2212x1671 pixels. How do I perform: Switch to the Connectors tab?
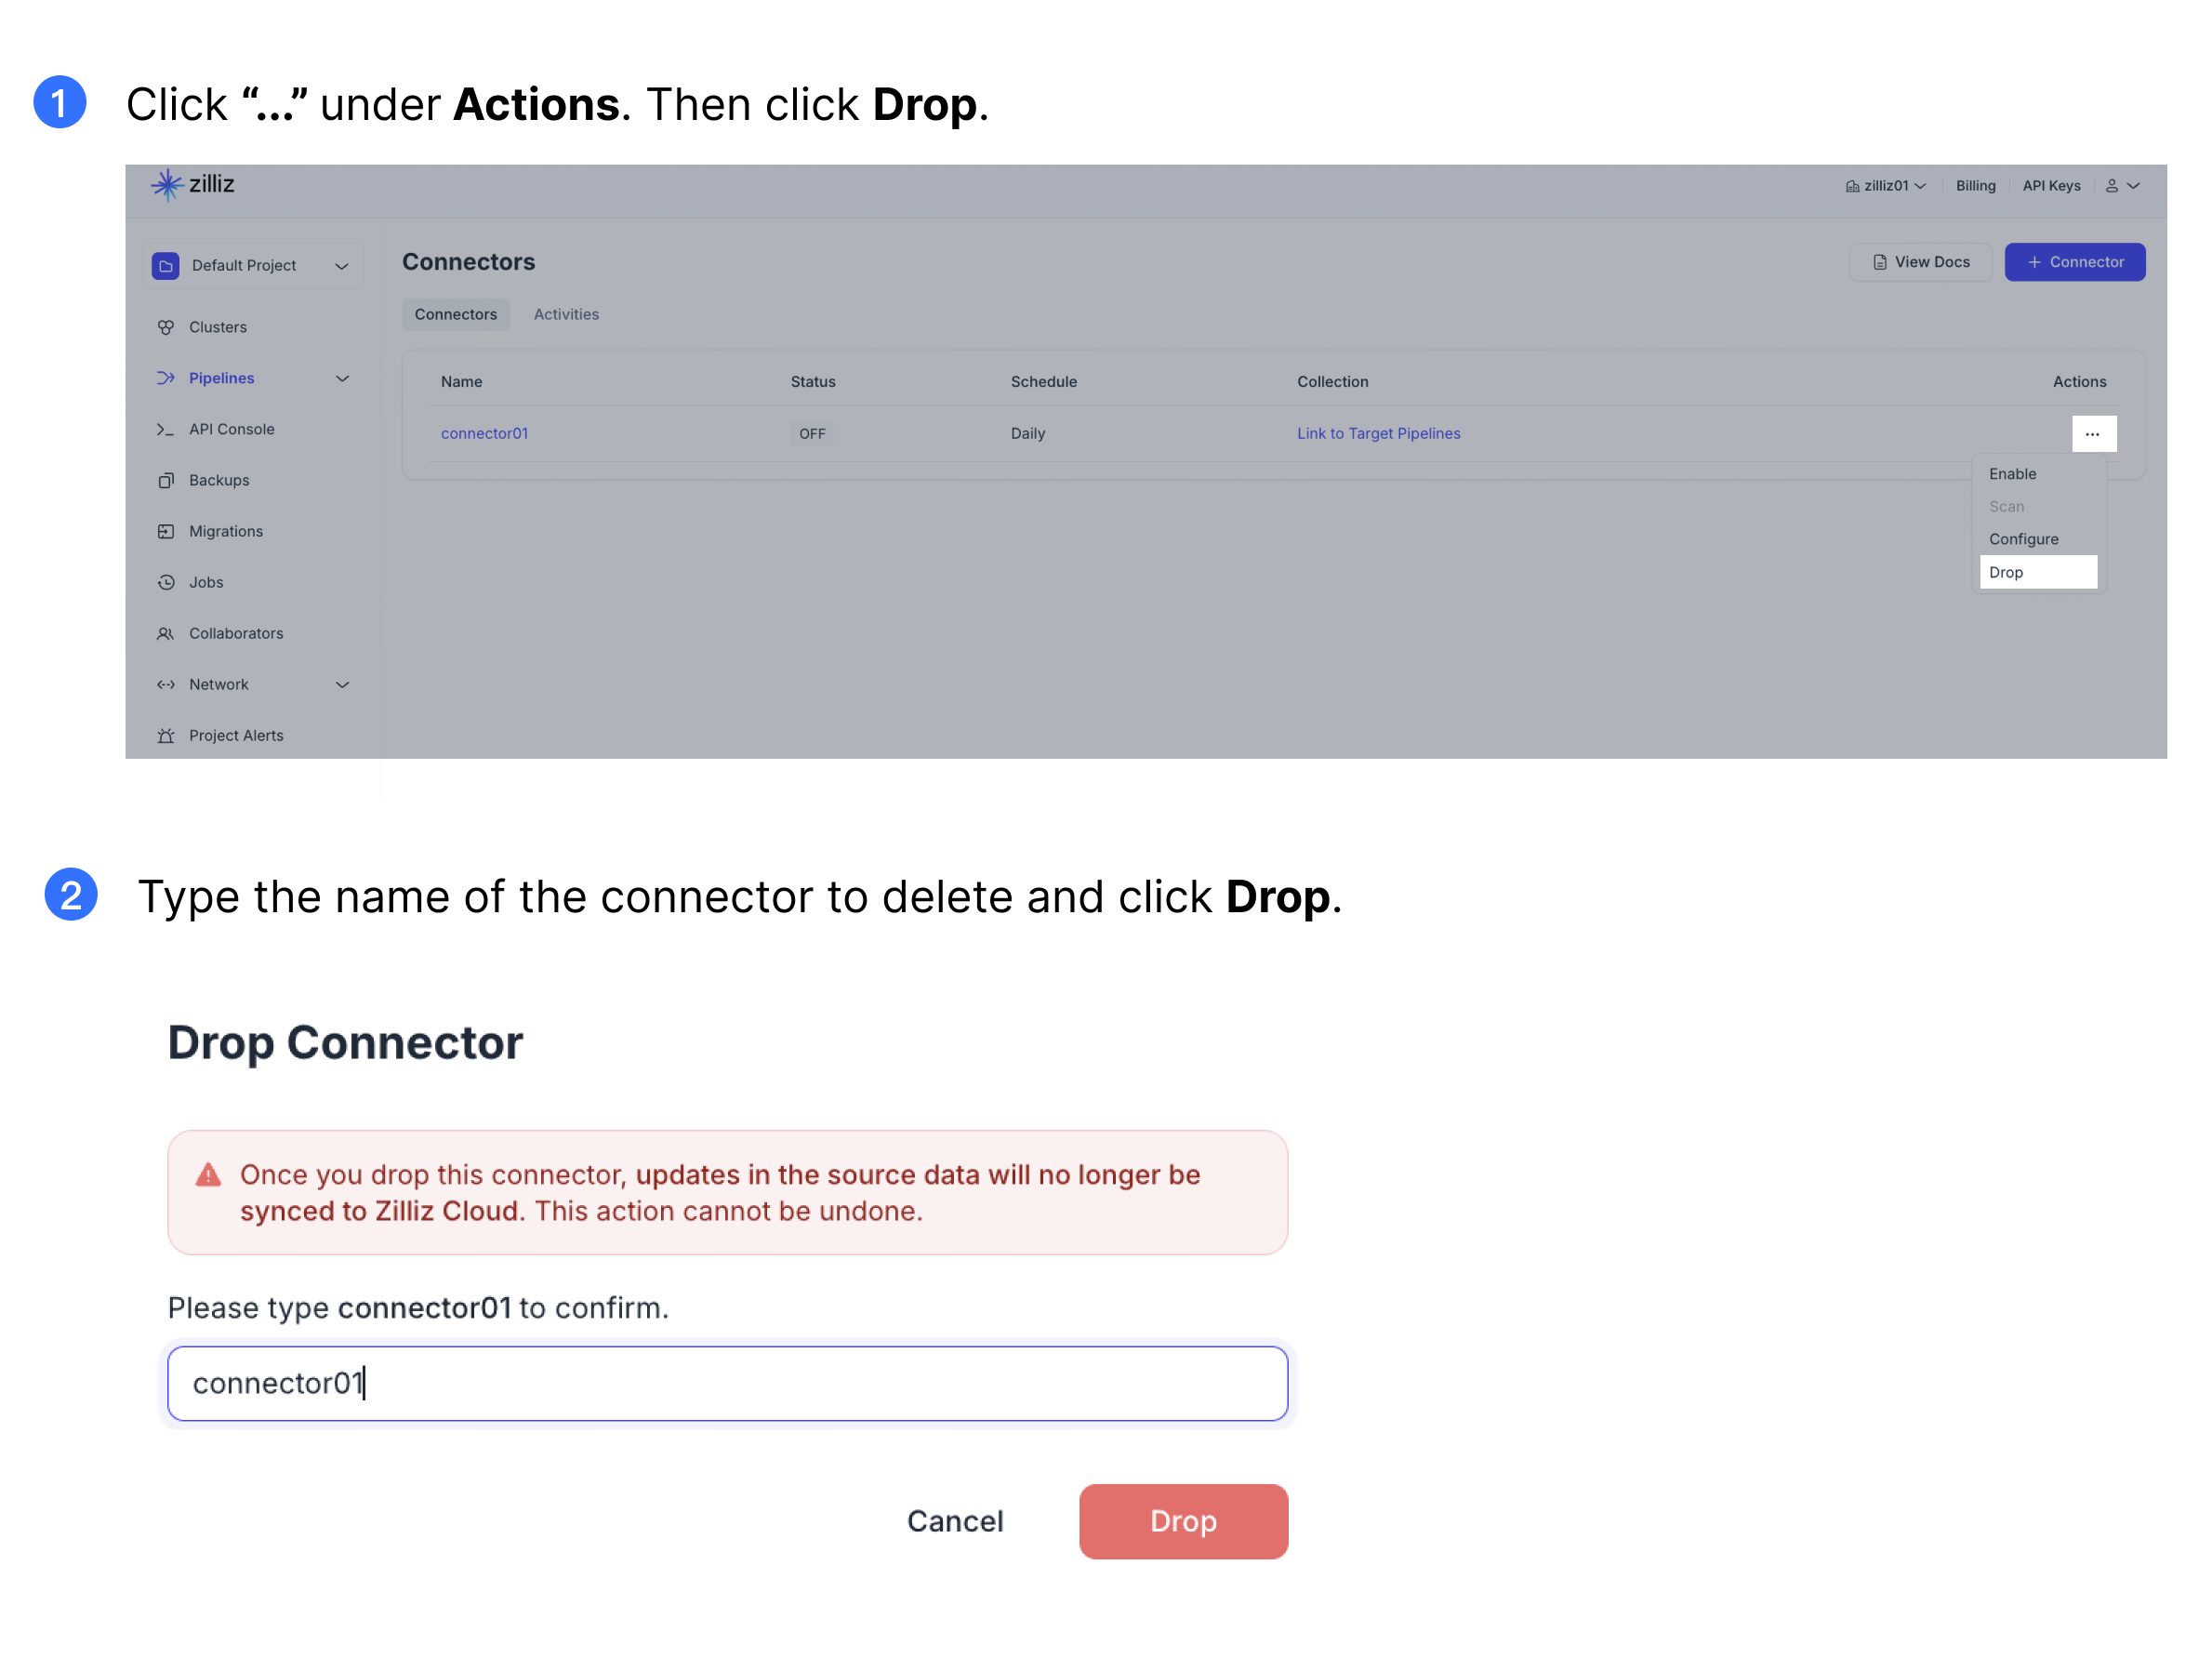(x=456, y=315)
